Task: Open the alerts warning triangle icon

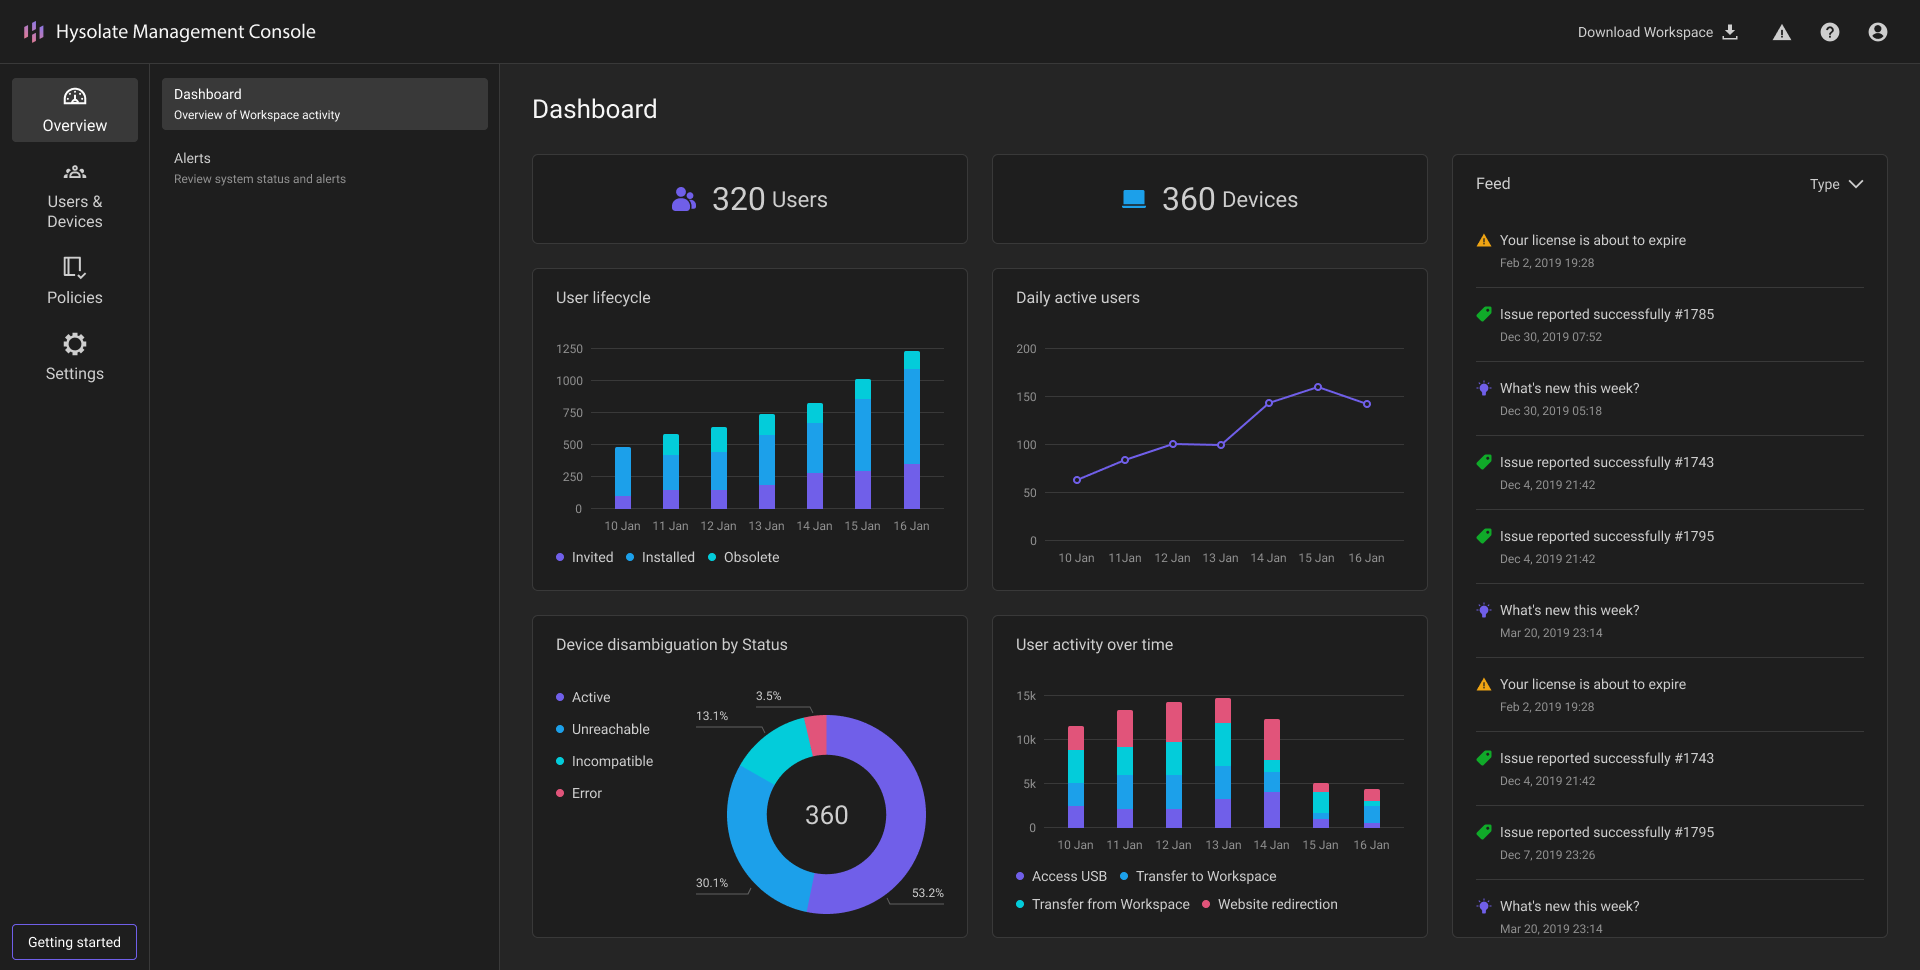Action: click(1781, 33)
